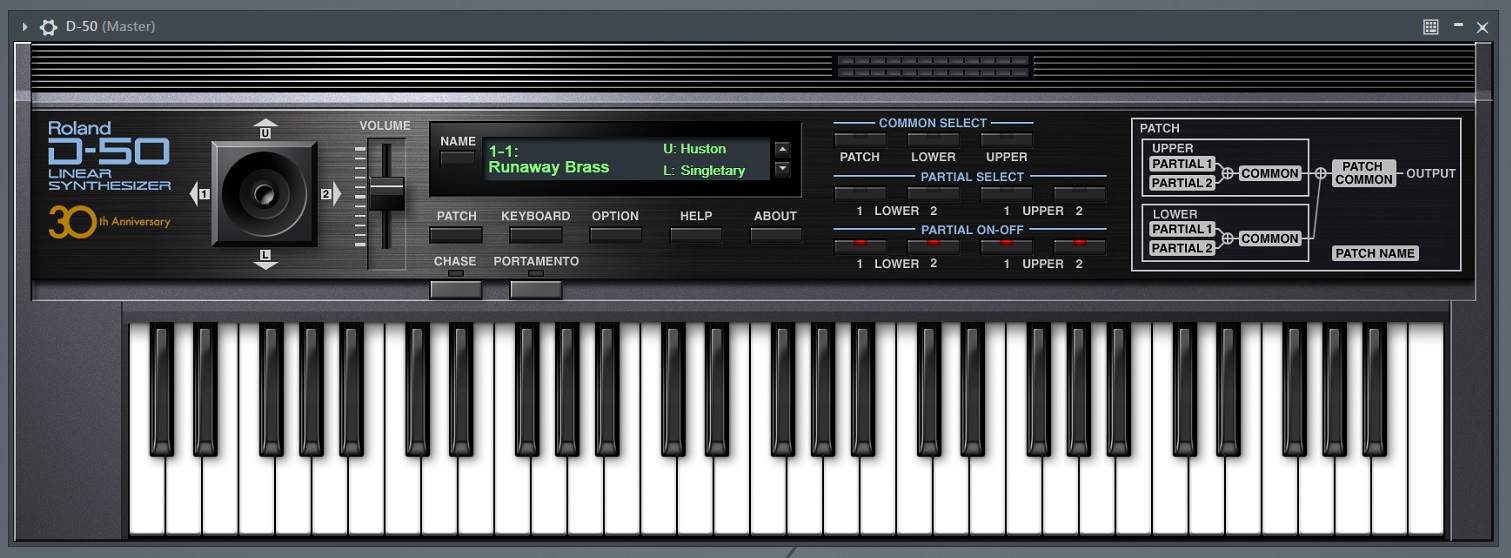Select the Common Select UPPER button

pos(1006,140)
